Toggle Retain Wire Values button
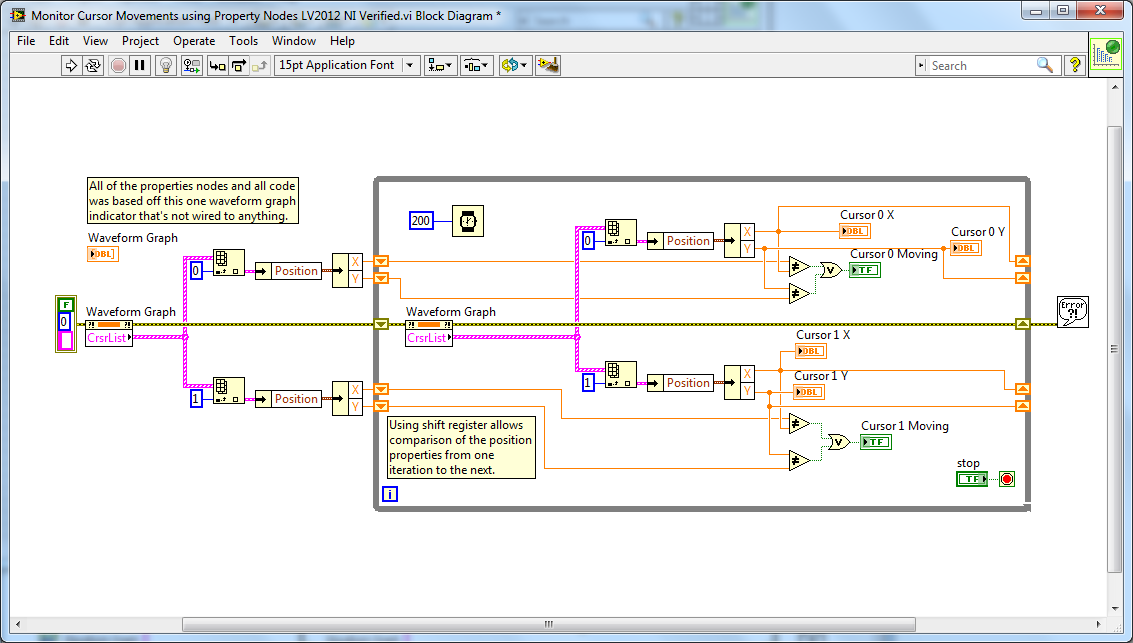The image size is (1133, 643). point(192,66)
